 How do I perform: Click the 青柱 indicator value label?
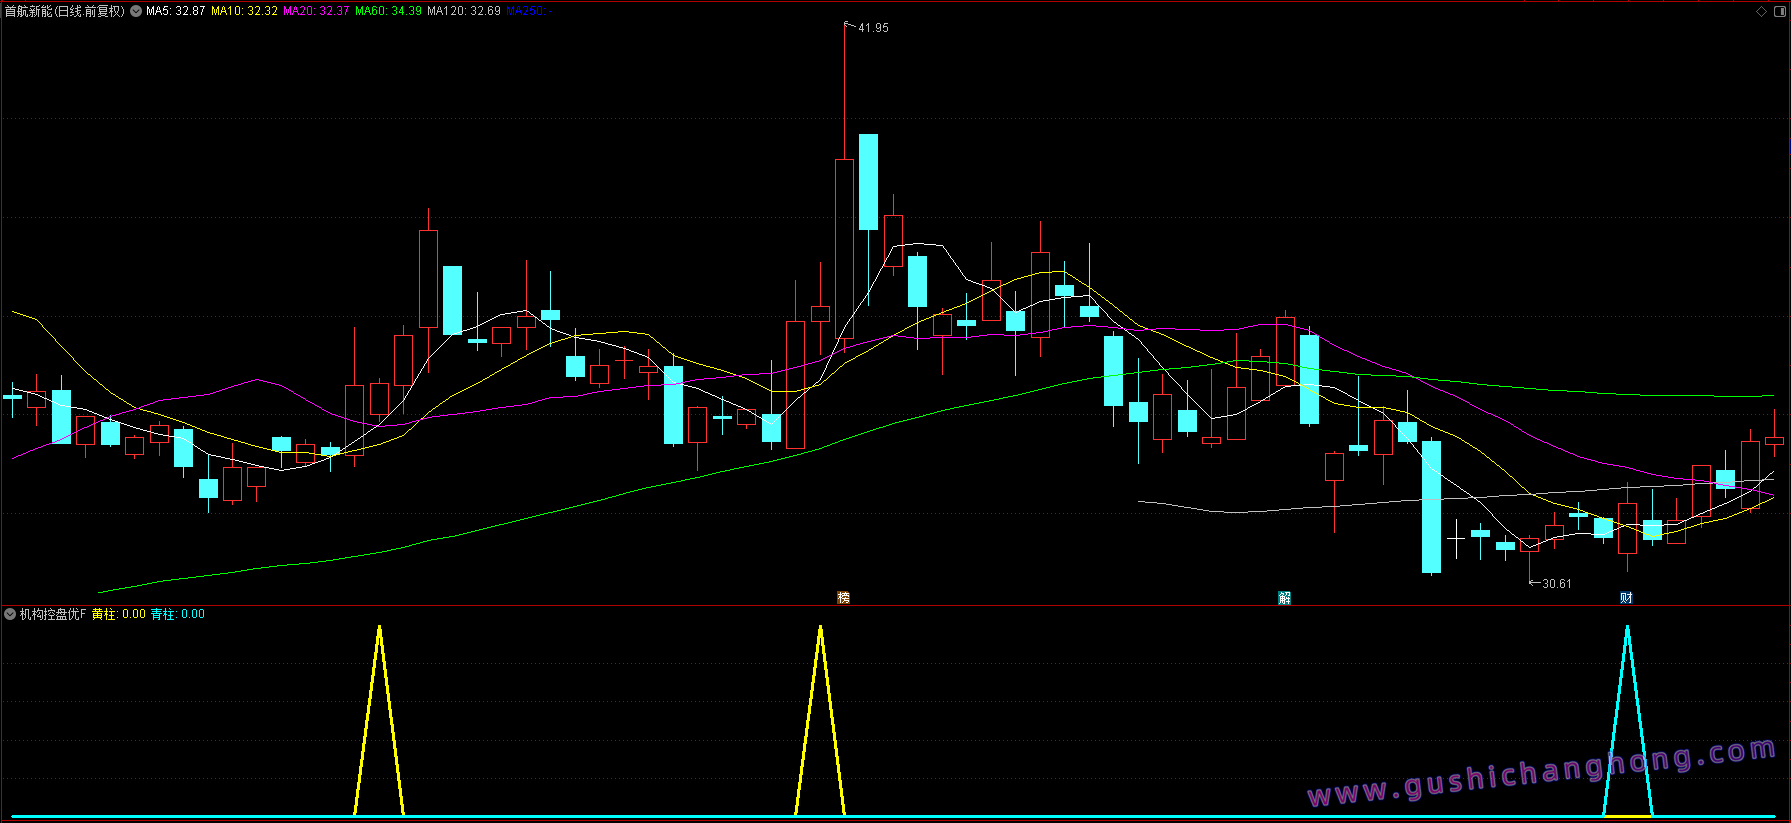click(177, 614)
